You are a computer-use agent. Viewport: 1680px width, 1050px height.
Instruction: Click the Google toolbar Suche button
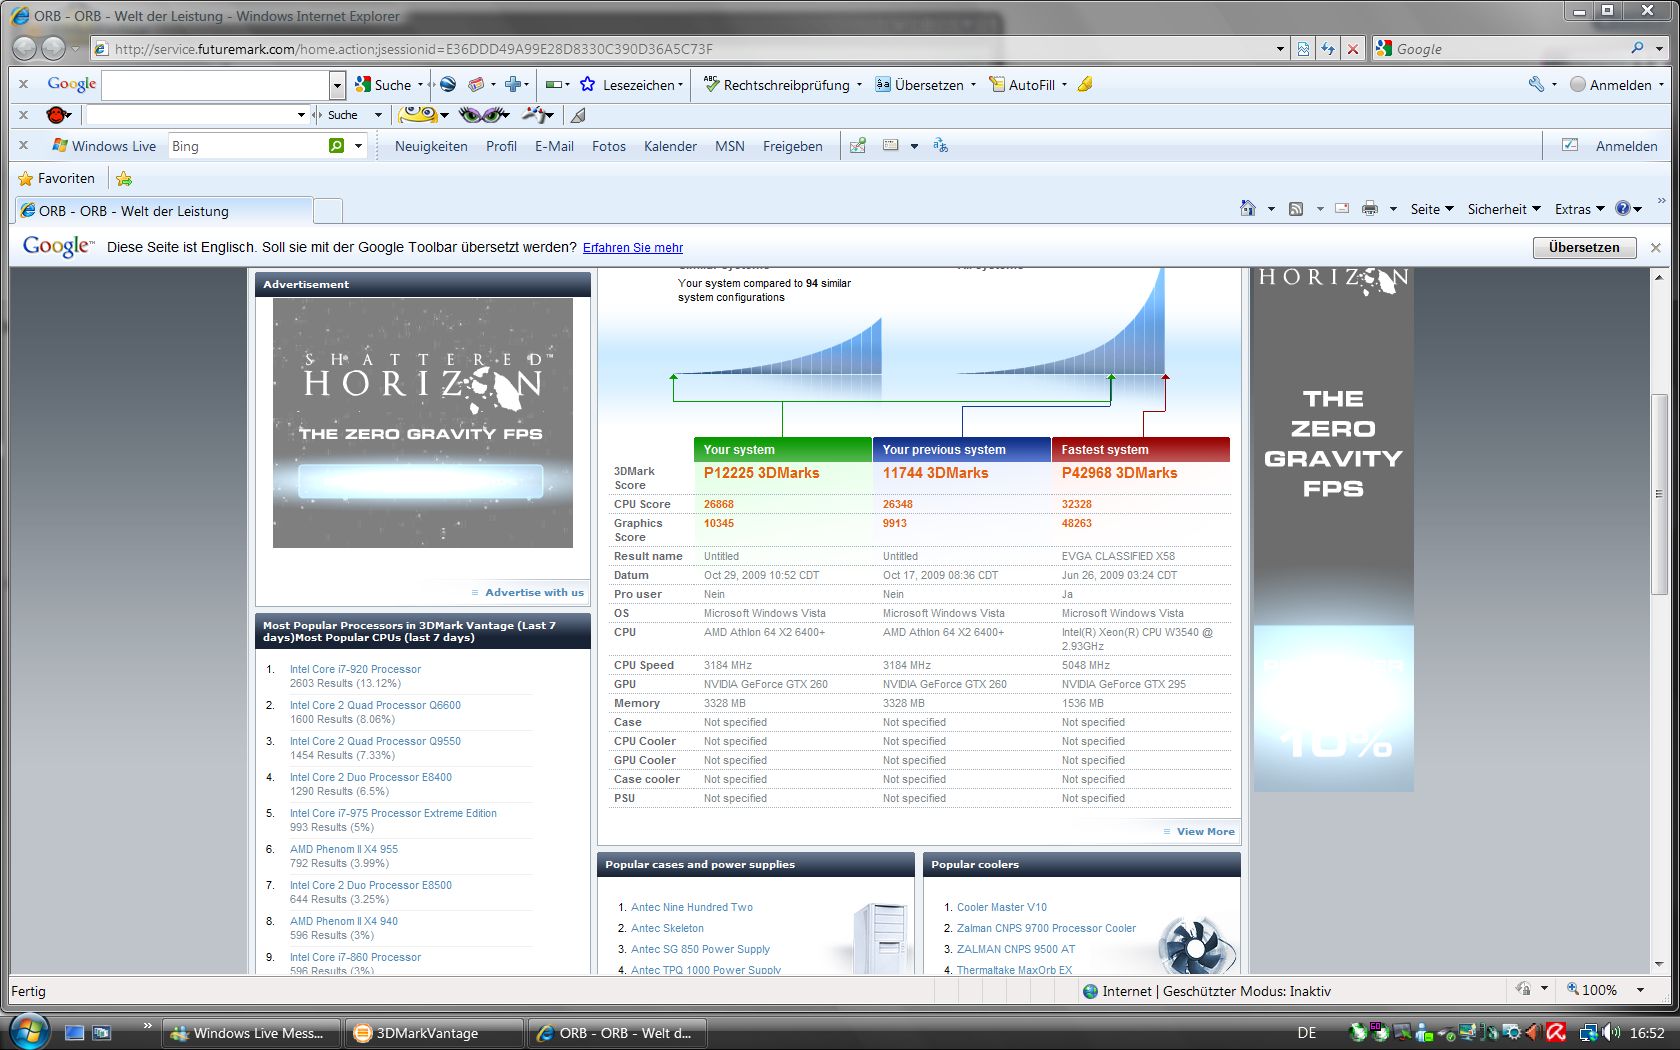point(383,85)
